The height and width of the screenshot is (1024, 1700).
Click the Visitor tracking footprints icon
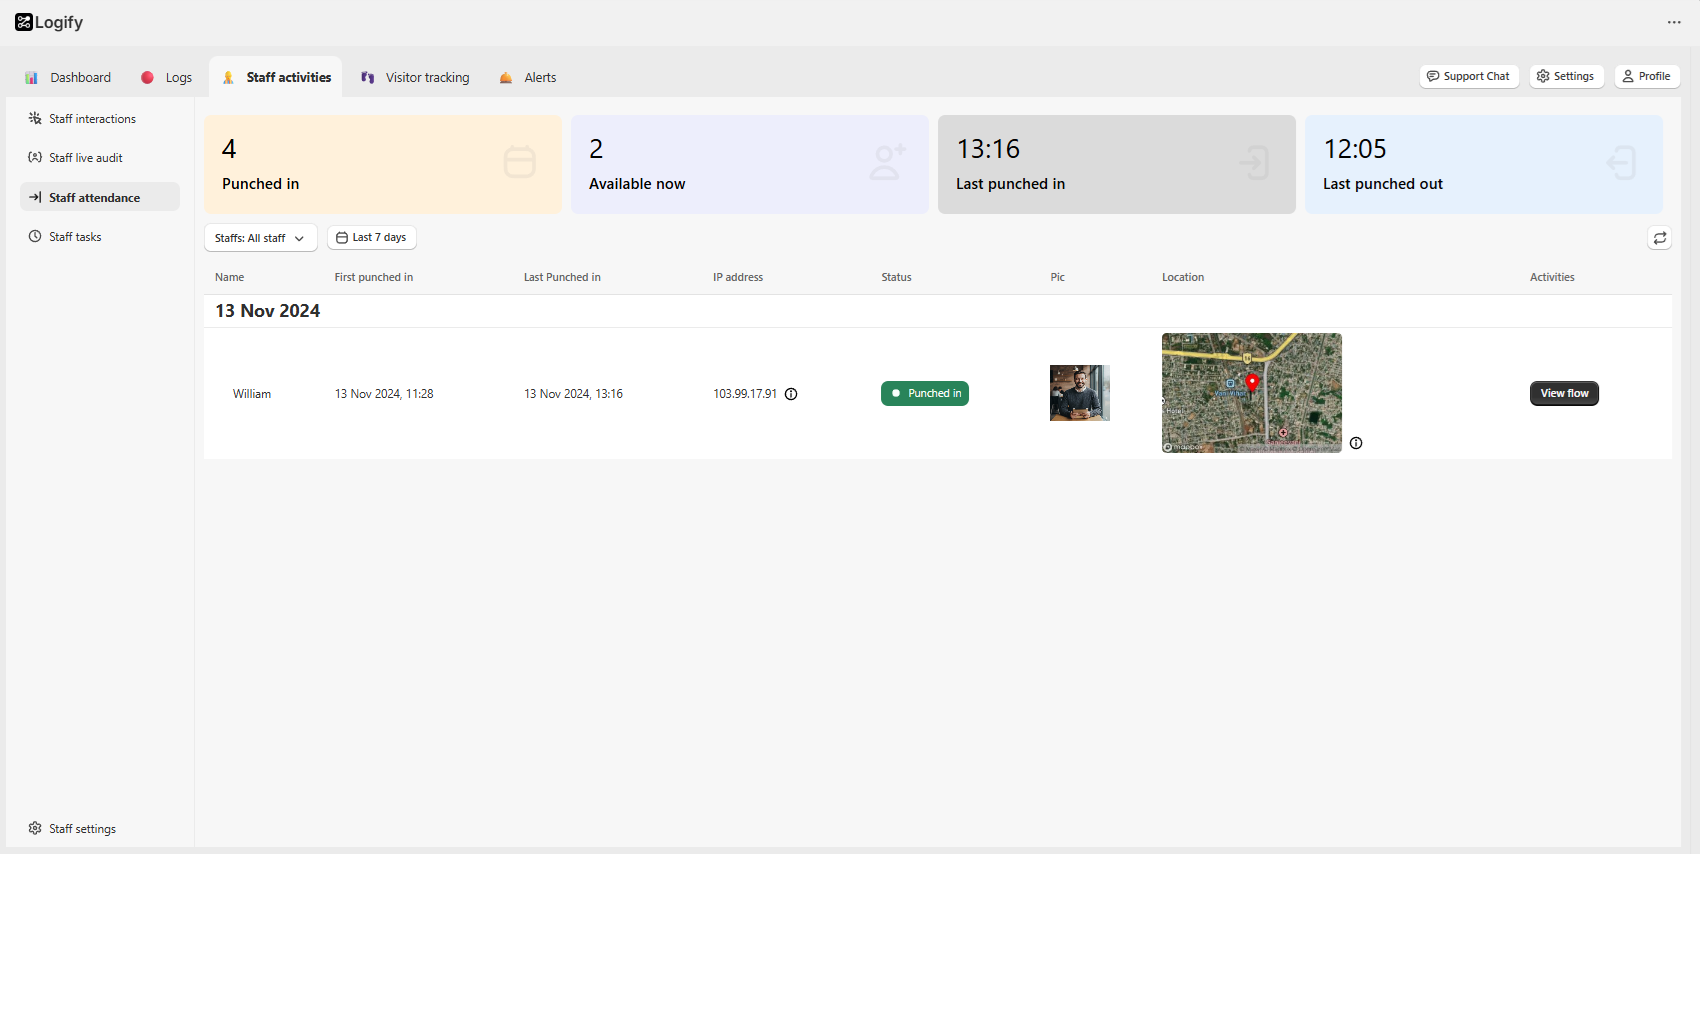[368, 77]
